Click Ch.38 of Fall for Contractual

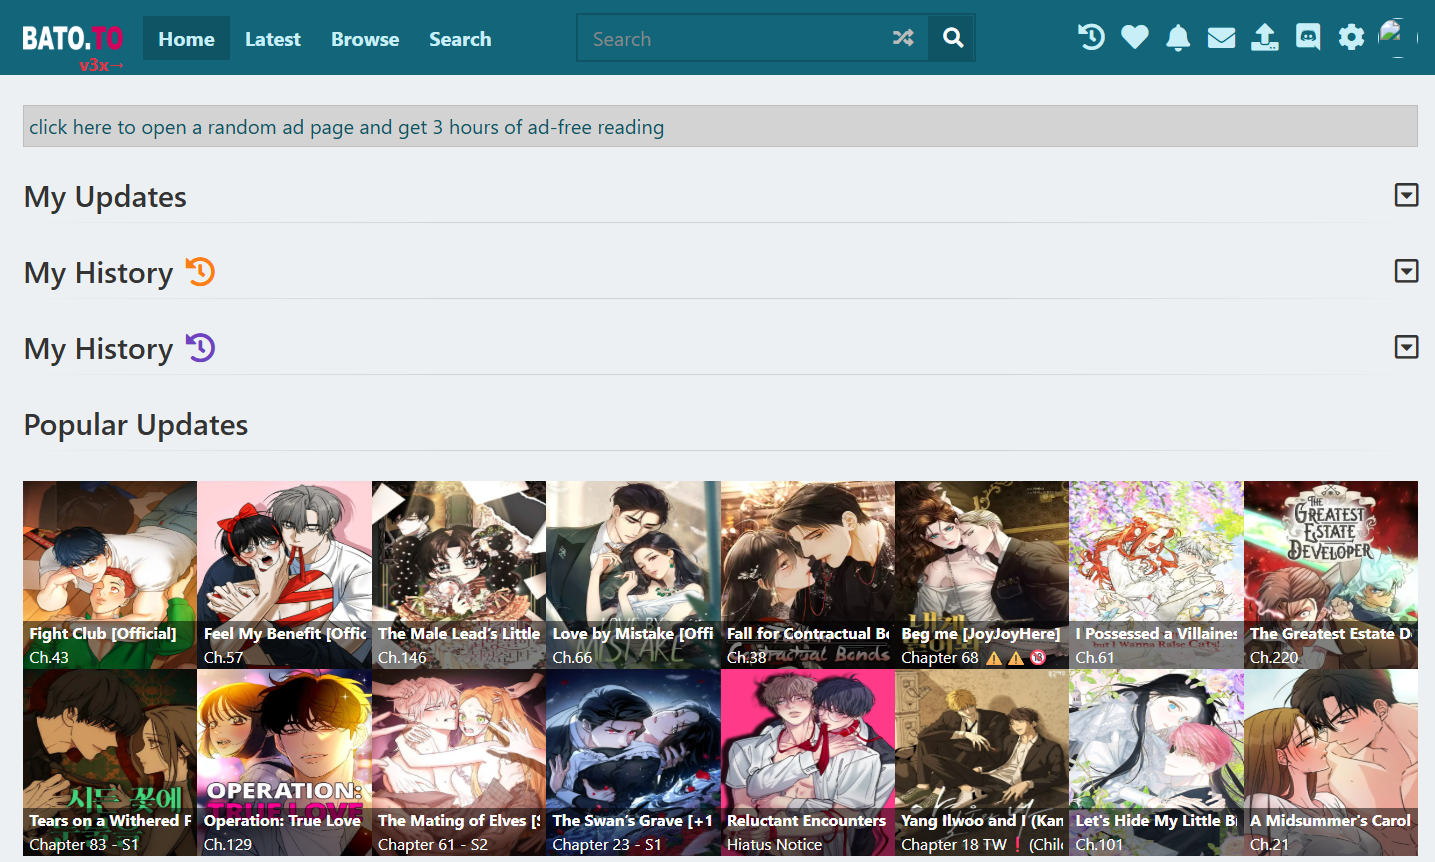click(x=747, y=657)
